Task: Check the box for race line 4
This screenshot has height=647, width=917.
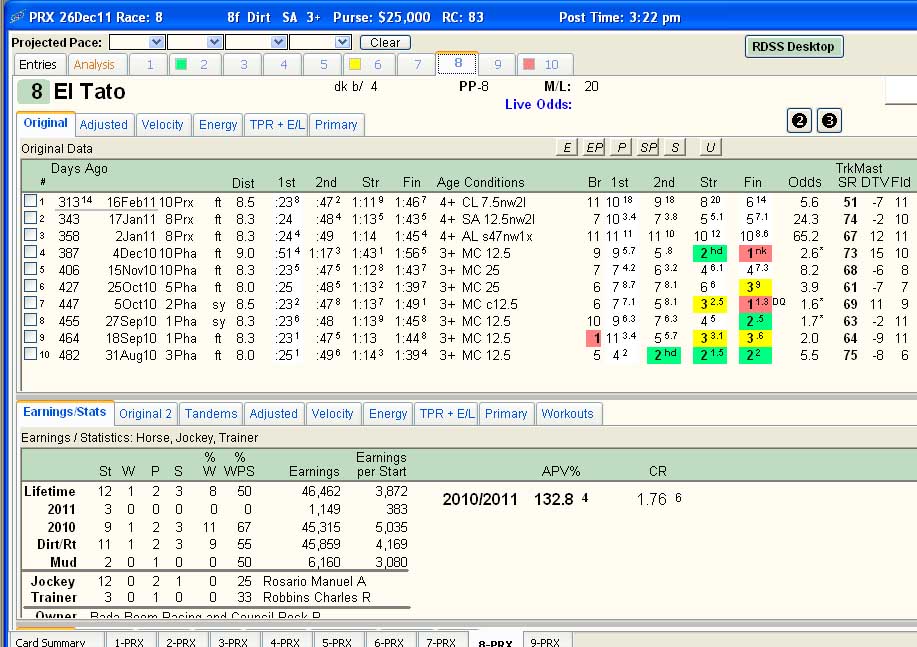Action: pyautogui.click(x=30, y=252)
